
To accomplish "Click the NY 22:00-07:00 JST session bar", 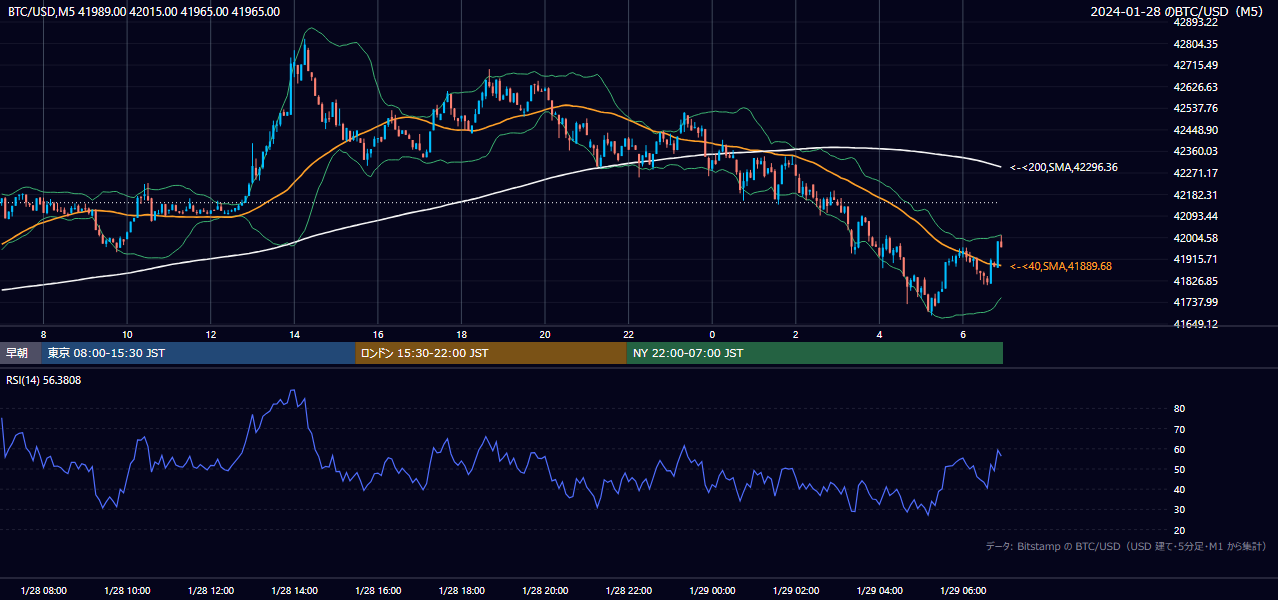I will click(815, 353).
